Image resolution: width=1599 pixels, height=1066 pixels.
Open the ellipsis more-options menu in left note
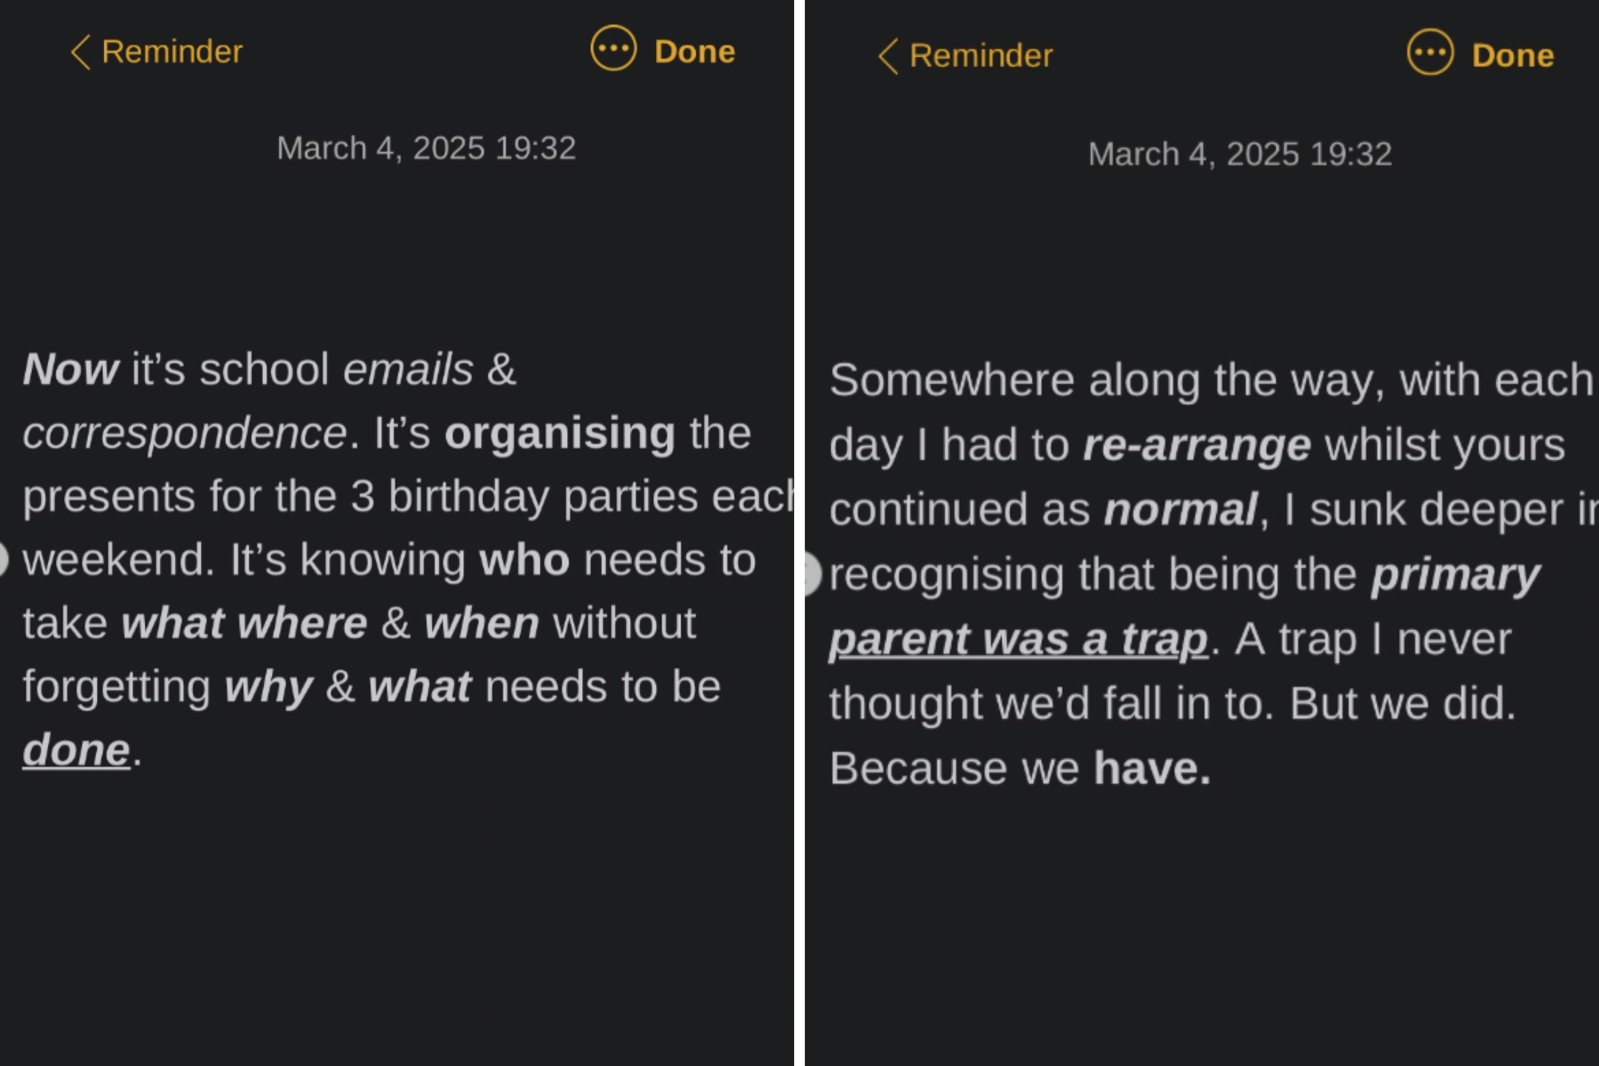pyautogui.click(x=613, y=49)
